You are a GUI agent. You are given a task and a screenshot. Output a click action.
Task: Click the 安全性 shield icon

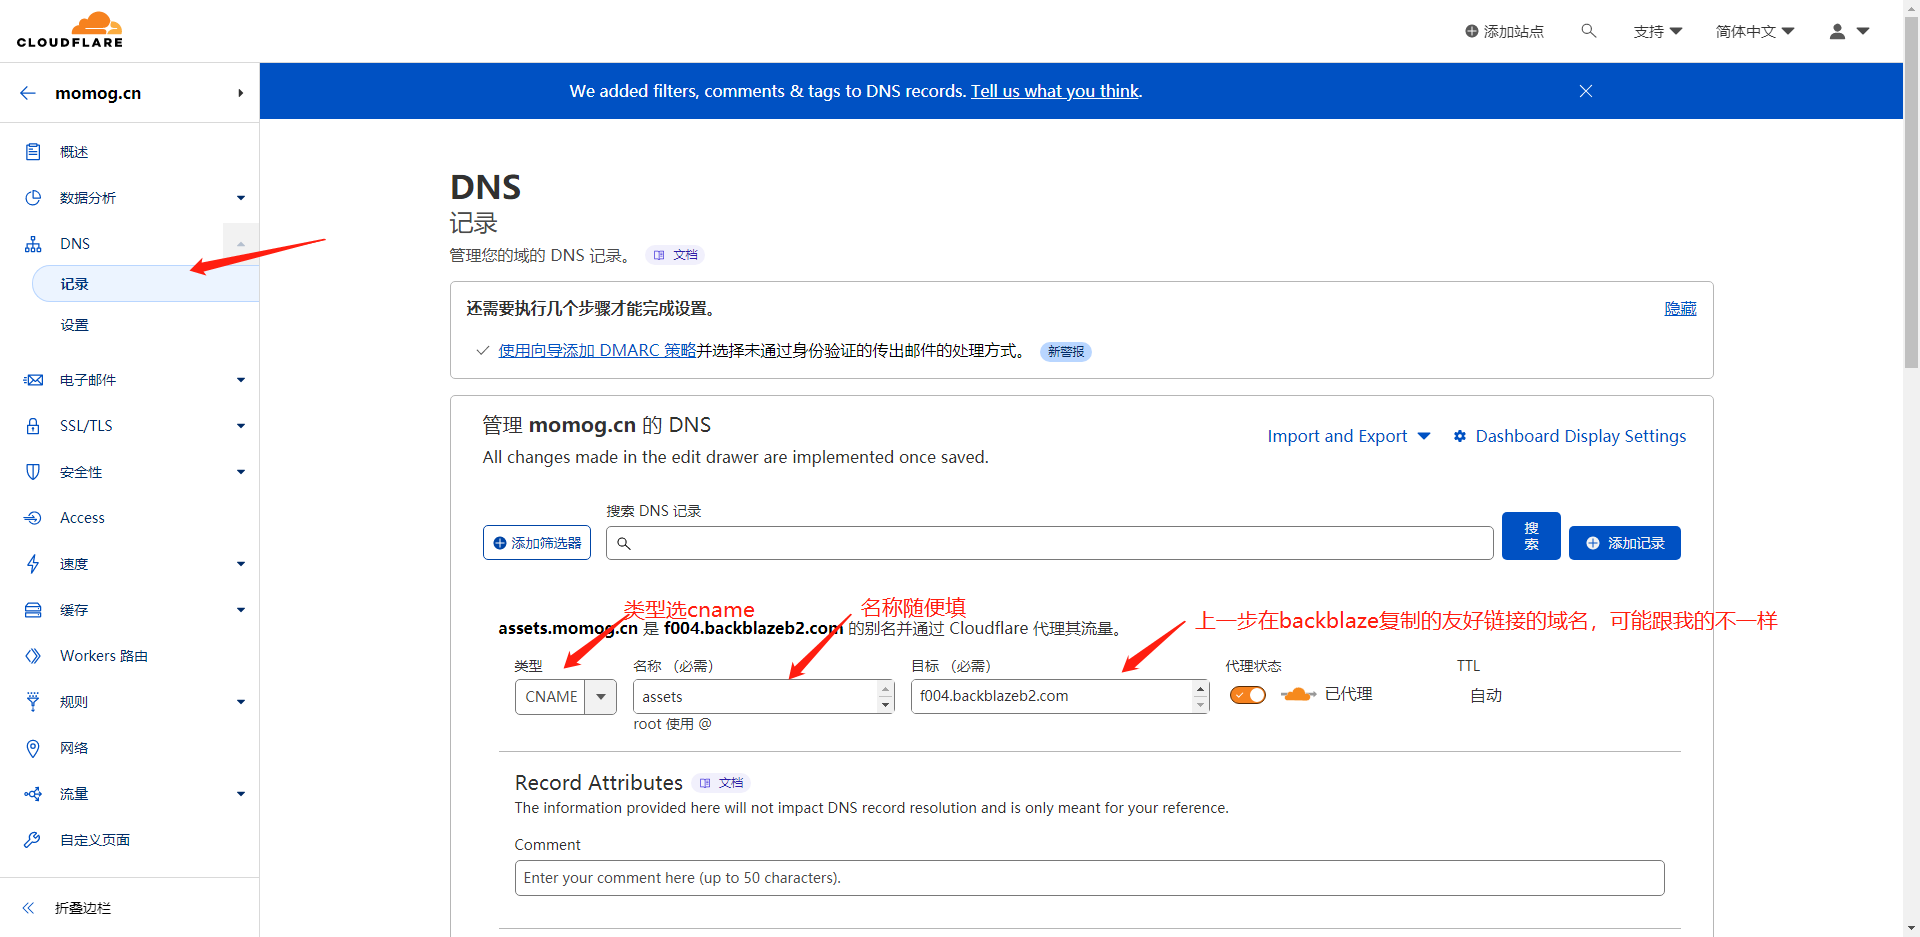(x=33, y=472)
